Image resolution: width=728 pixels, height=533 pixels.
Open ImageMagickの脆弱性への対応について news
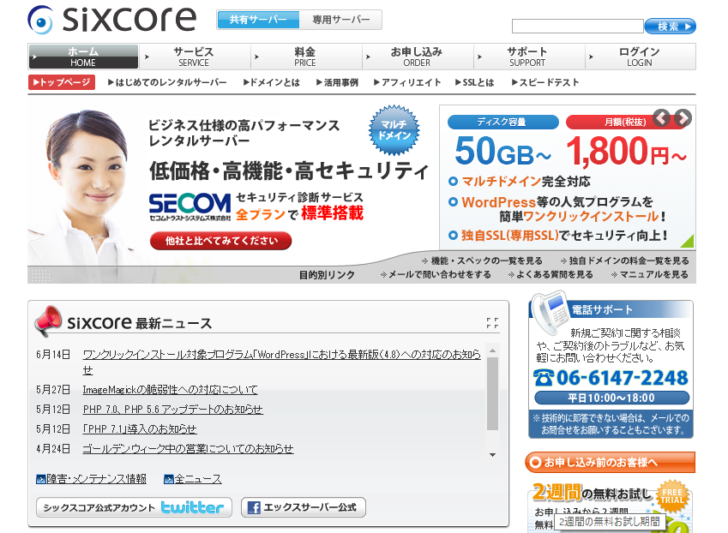[170, 390]
